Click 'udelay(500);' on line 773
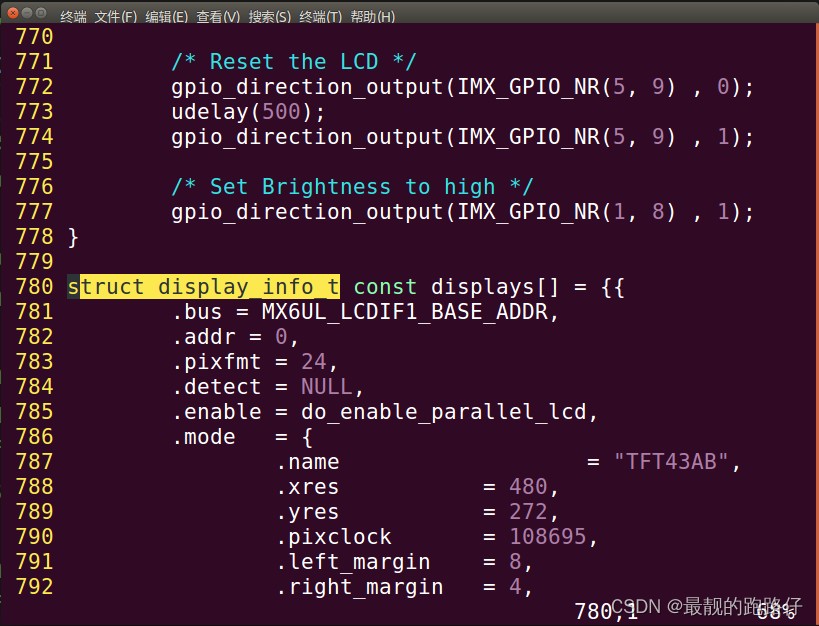 [x=249, y=112]
